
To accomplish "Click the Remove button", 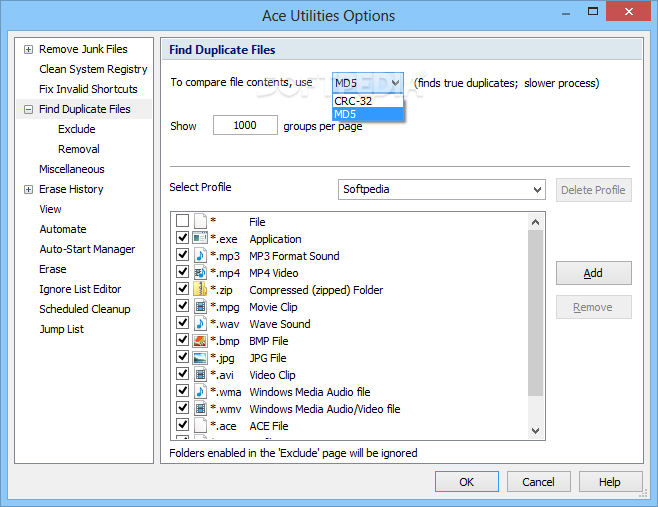I will point(593,307).
